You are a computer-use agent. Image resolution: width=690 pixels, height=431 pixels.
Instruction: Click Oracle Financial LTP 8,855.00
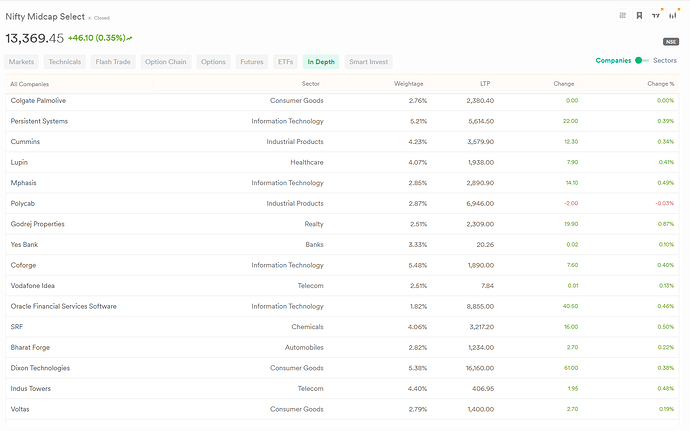point(480,306)
